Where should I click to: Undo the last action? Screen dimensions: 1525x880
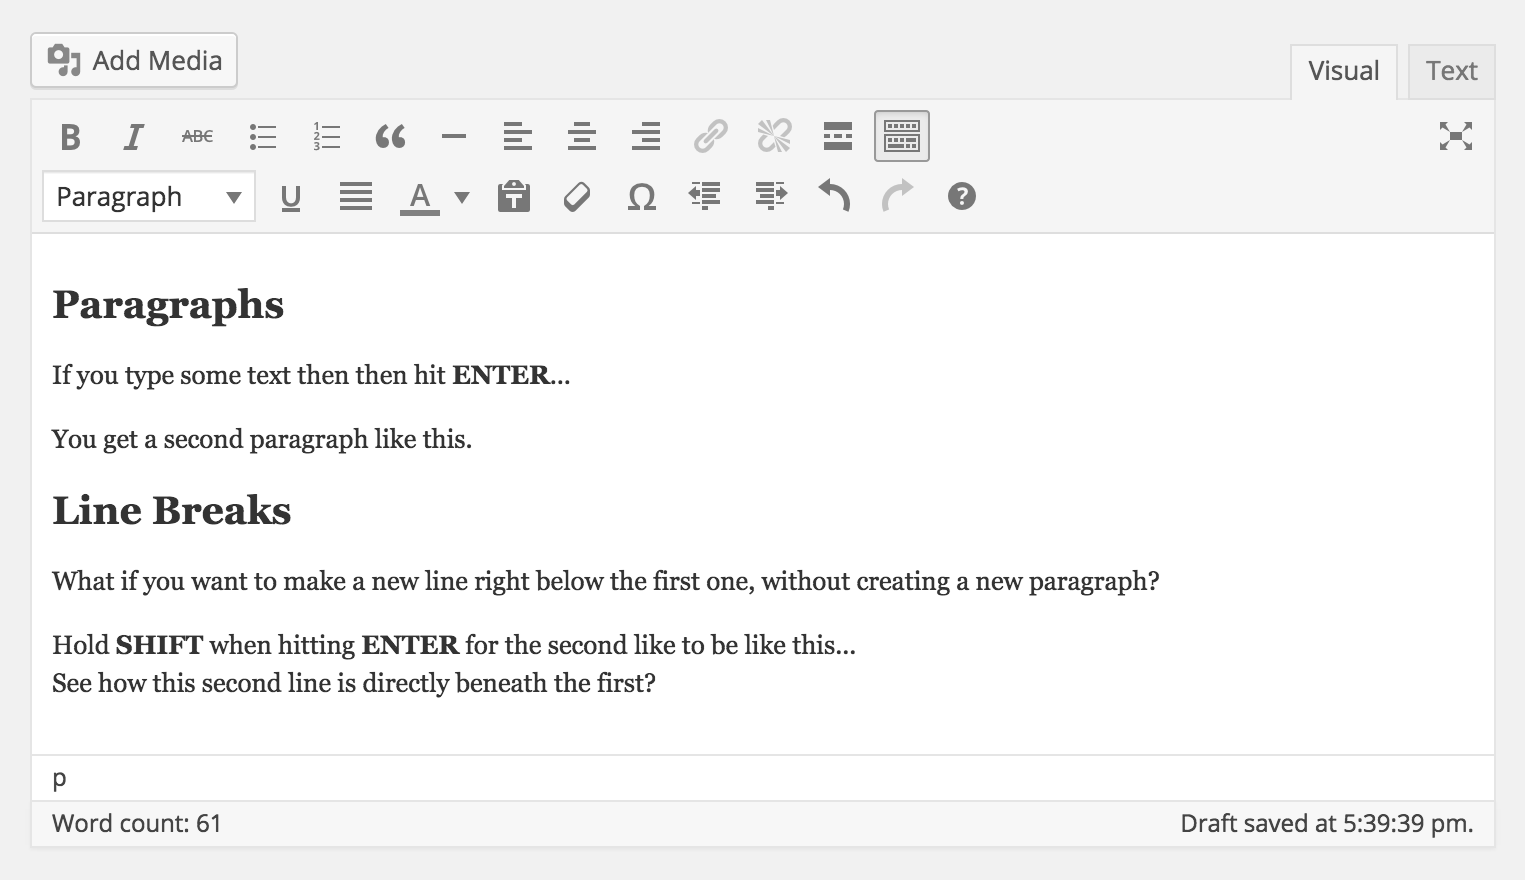click(x=834, y=197)
